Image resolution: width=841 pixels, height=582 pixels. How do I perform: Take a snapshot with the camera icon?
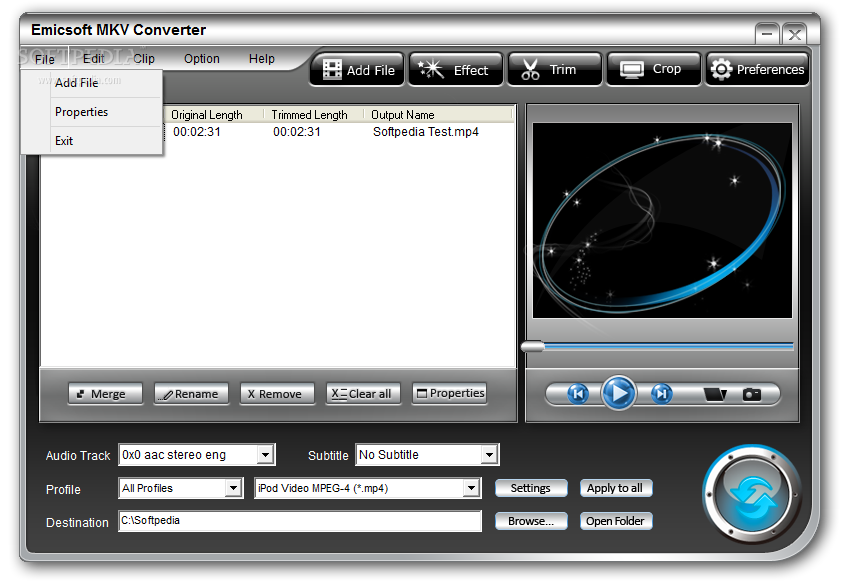click(x=751, y=395)
